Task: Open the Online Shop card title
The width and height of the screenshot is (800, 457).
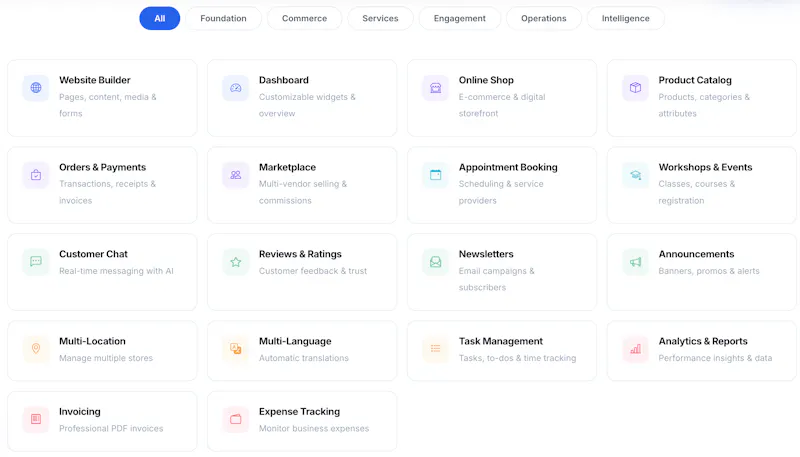Action: pos(486,80)
